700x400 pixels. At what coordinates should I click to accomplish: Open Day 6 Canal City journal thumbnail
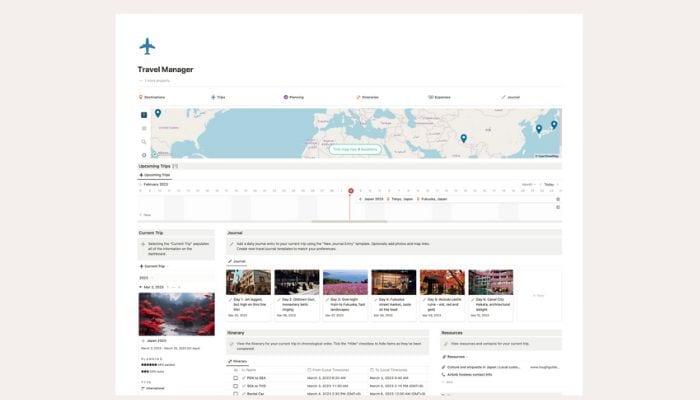click(x=491, y=282)
